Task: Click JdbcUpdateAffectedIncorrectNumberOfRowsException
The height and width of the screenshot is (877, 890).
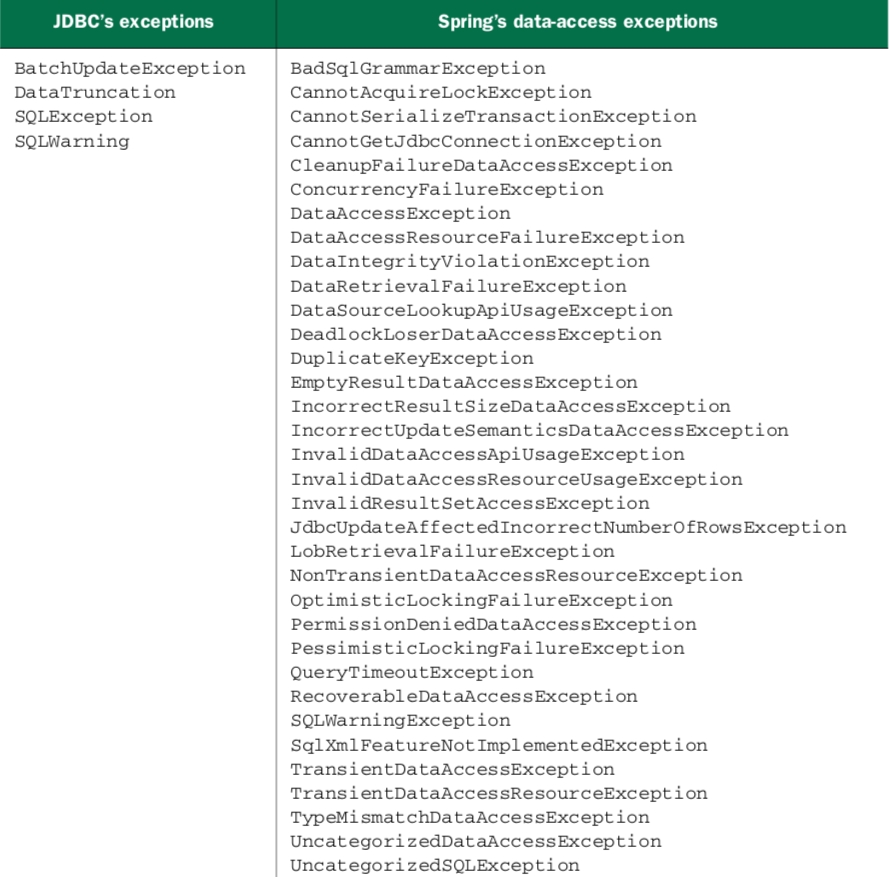Action: (568, 527)
